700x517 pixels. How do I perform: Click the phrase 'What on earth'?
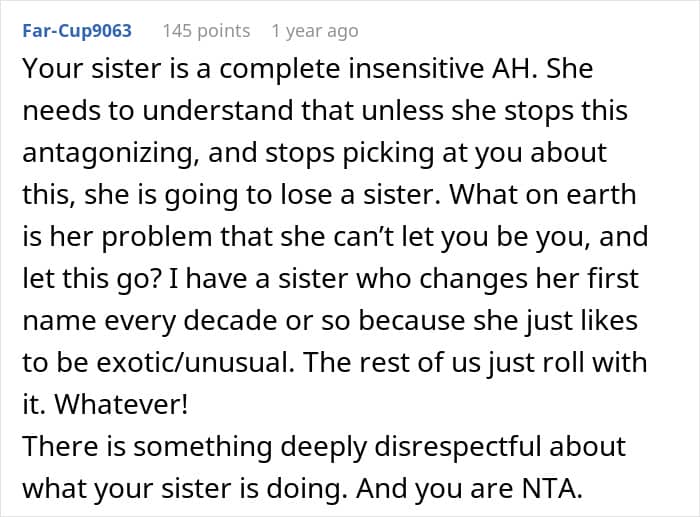(542, 195)
